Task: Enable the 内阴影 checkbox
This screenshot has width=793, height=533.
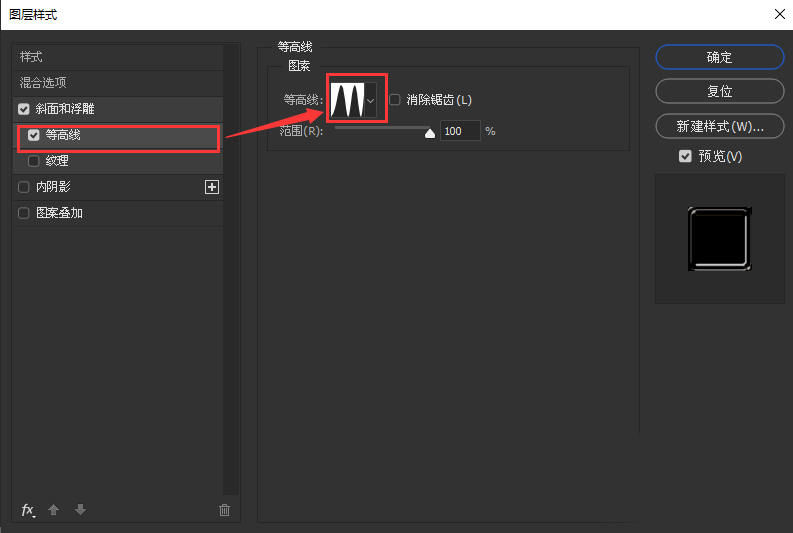Action: pyautogui.click(x=24, y=187)
